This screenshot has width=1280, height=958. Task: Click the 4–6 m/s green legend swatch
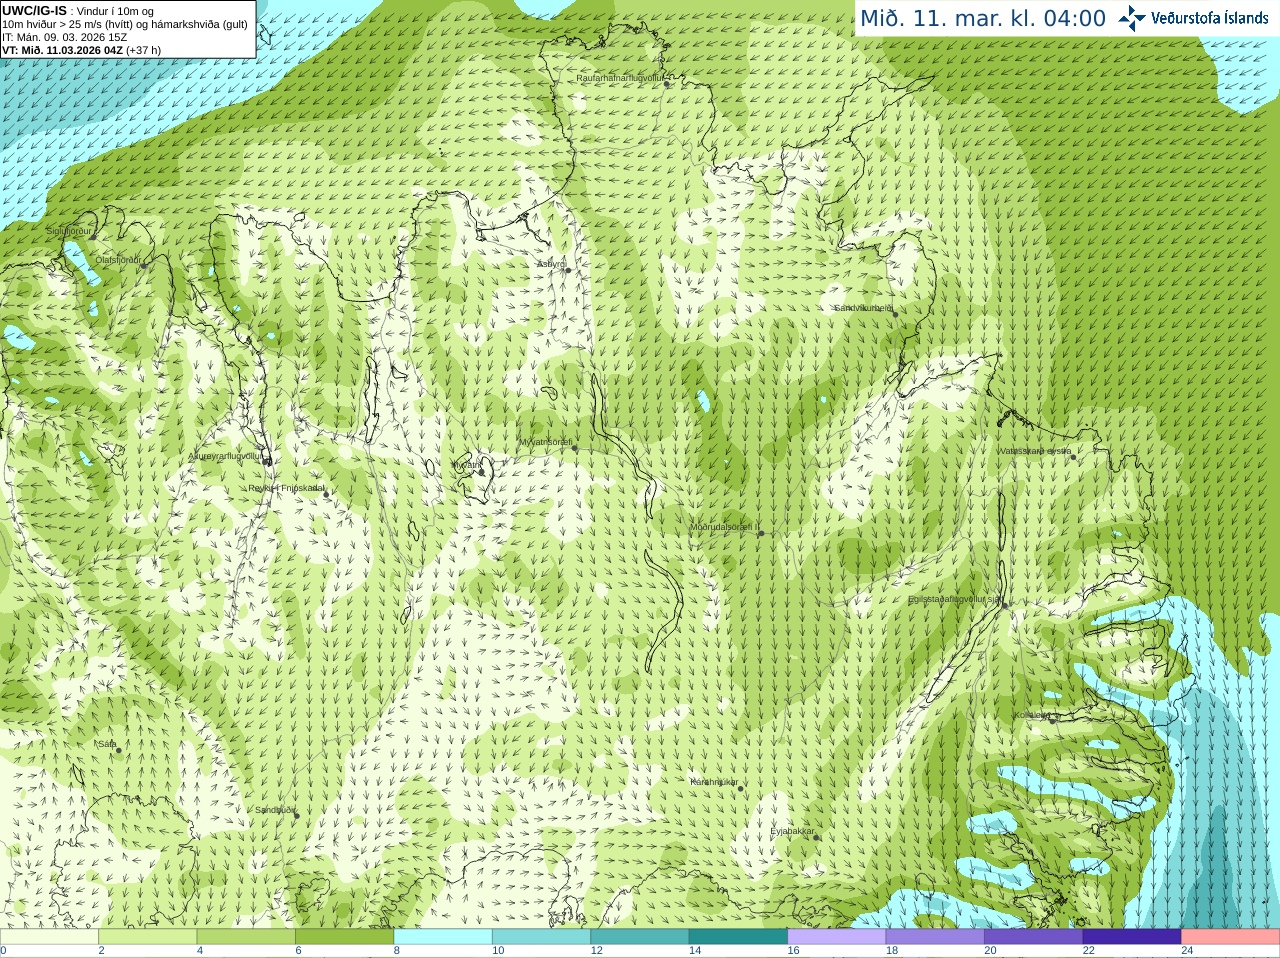click(246, 937)
